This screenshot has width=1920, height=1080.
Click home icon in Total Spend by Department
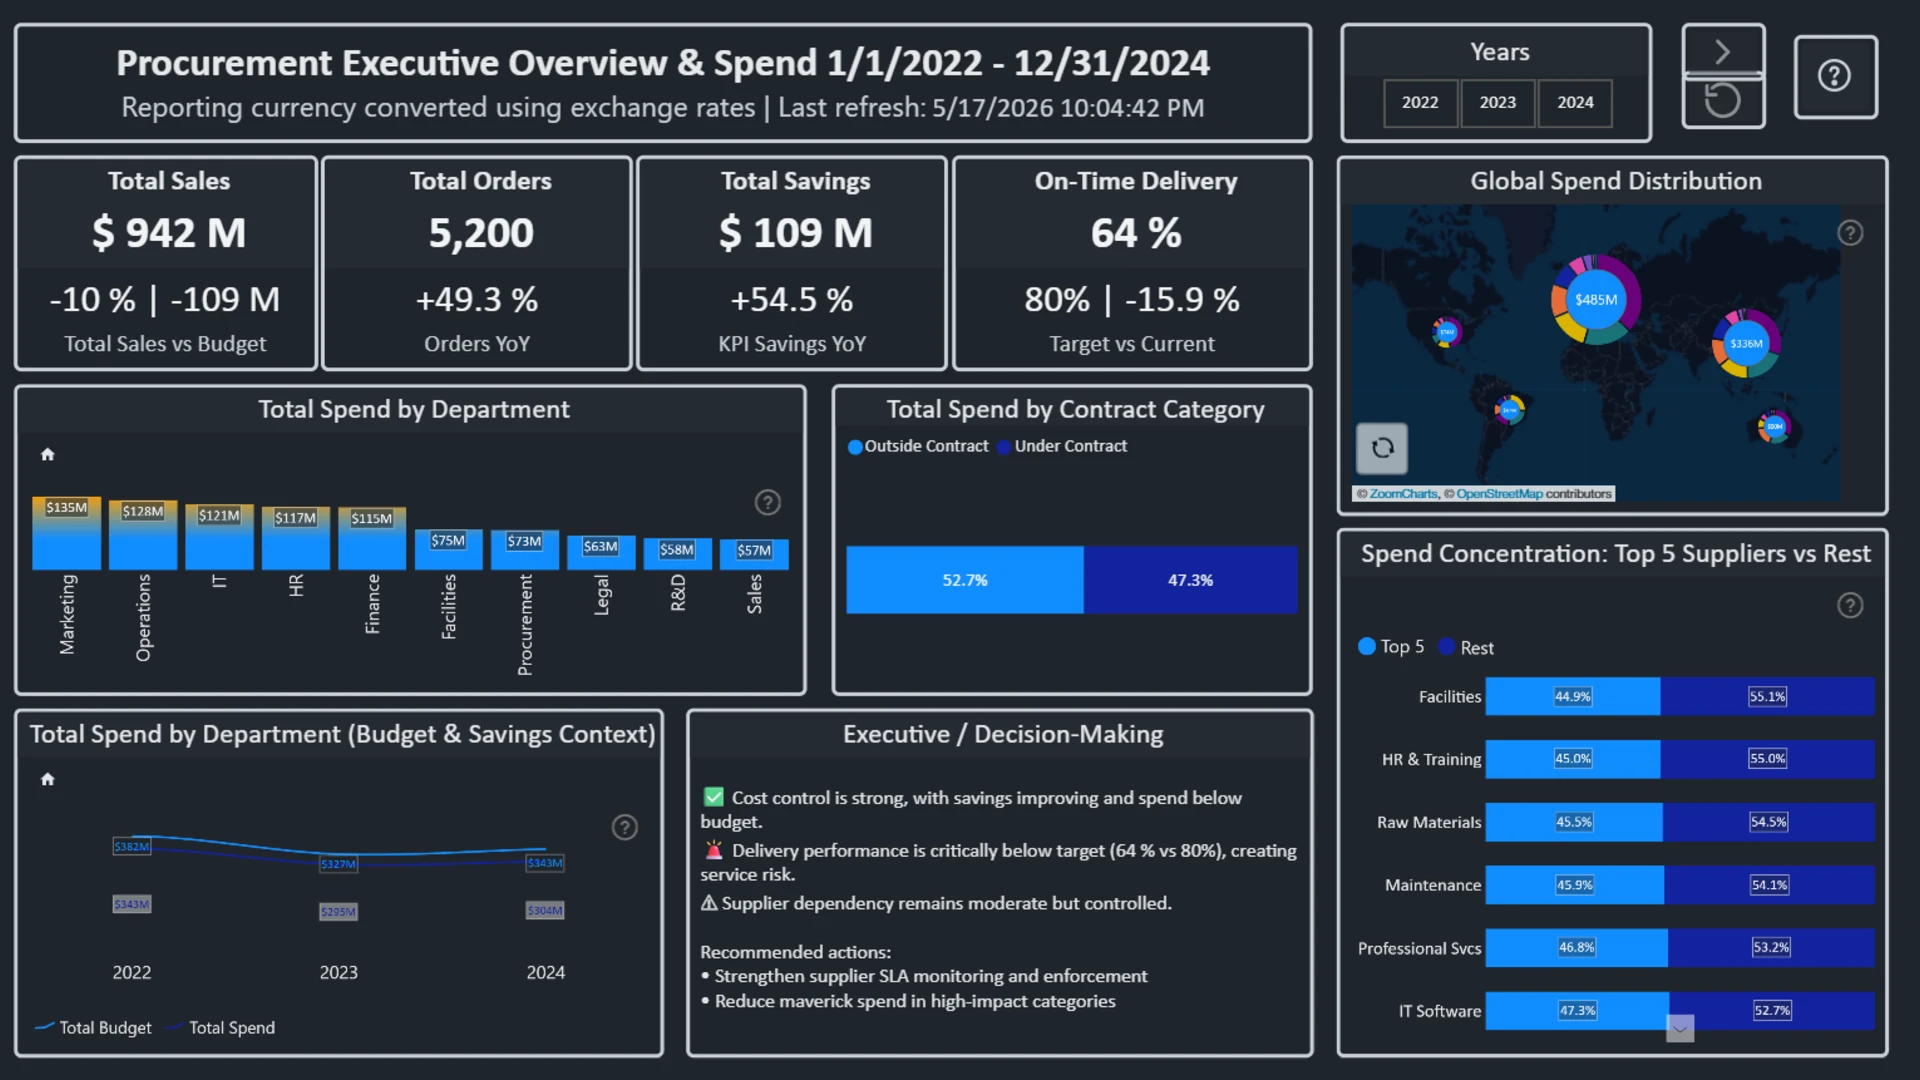point(47,454)
